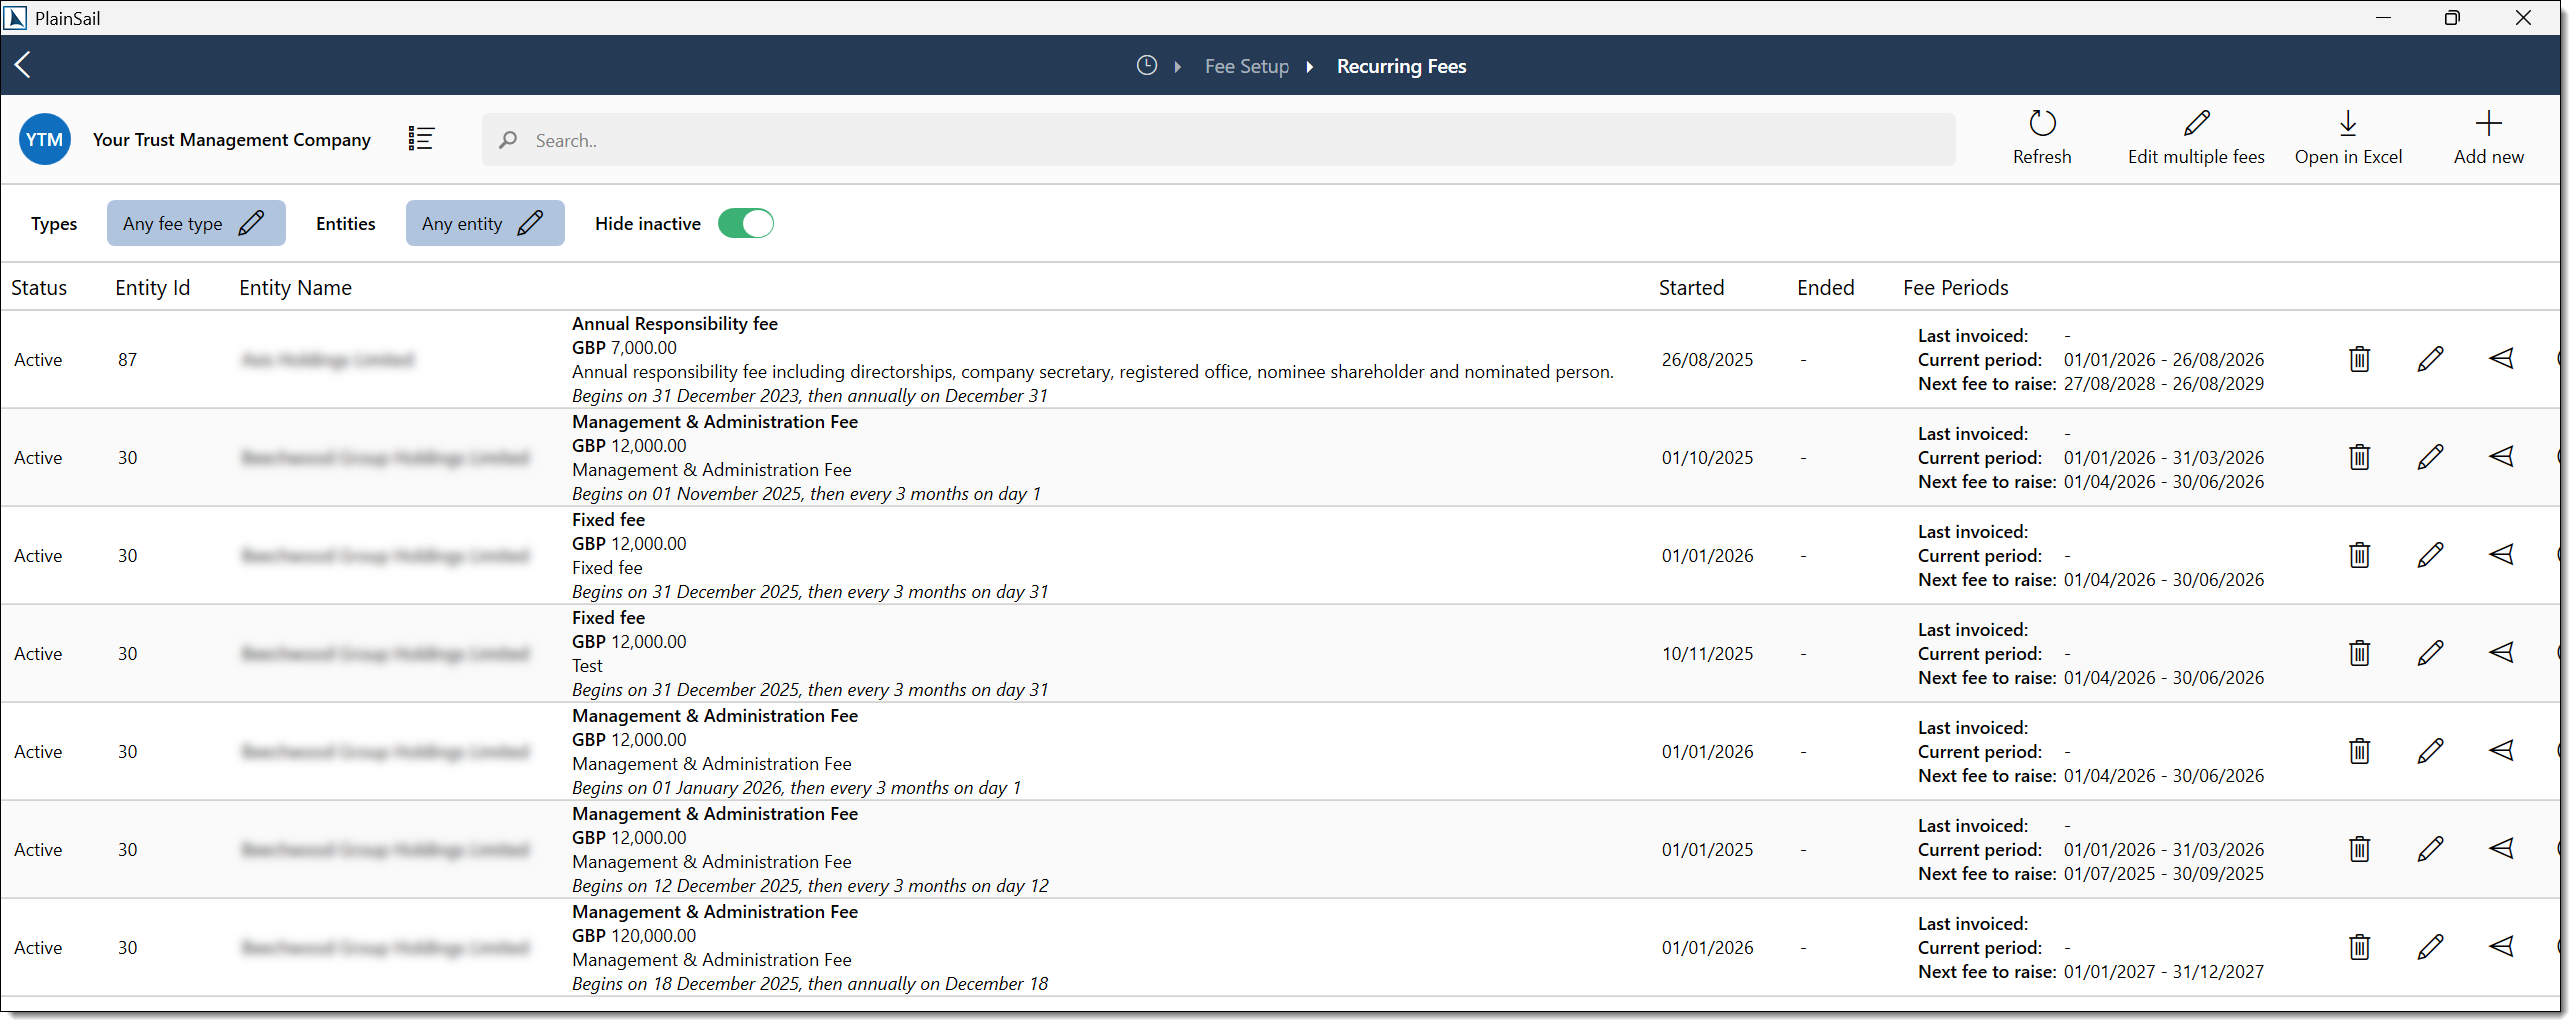Click the back arrow at top left
The width and height of the screenshot is (2576, 1027).
pos(23,64)
